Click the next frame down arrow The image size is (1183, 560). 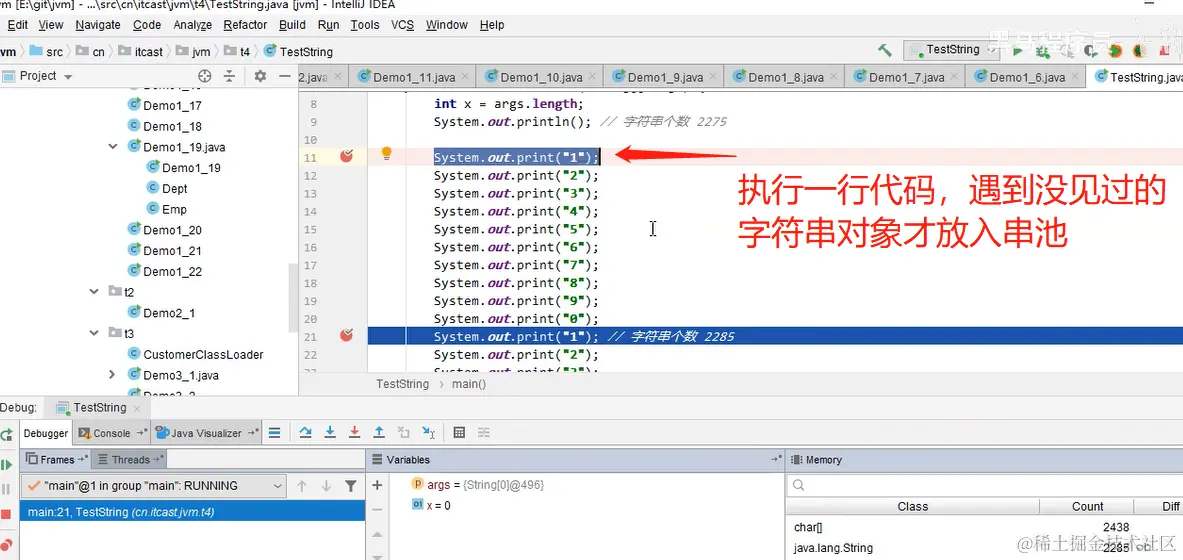click(x=326, y=486)
